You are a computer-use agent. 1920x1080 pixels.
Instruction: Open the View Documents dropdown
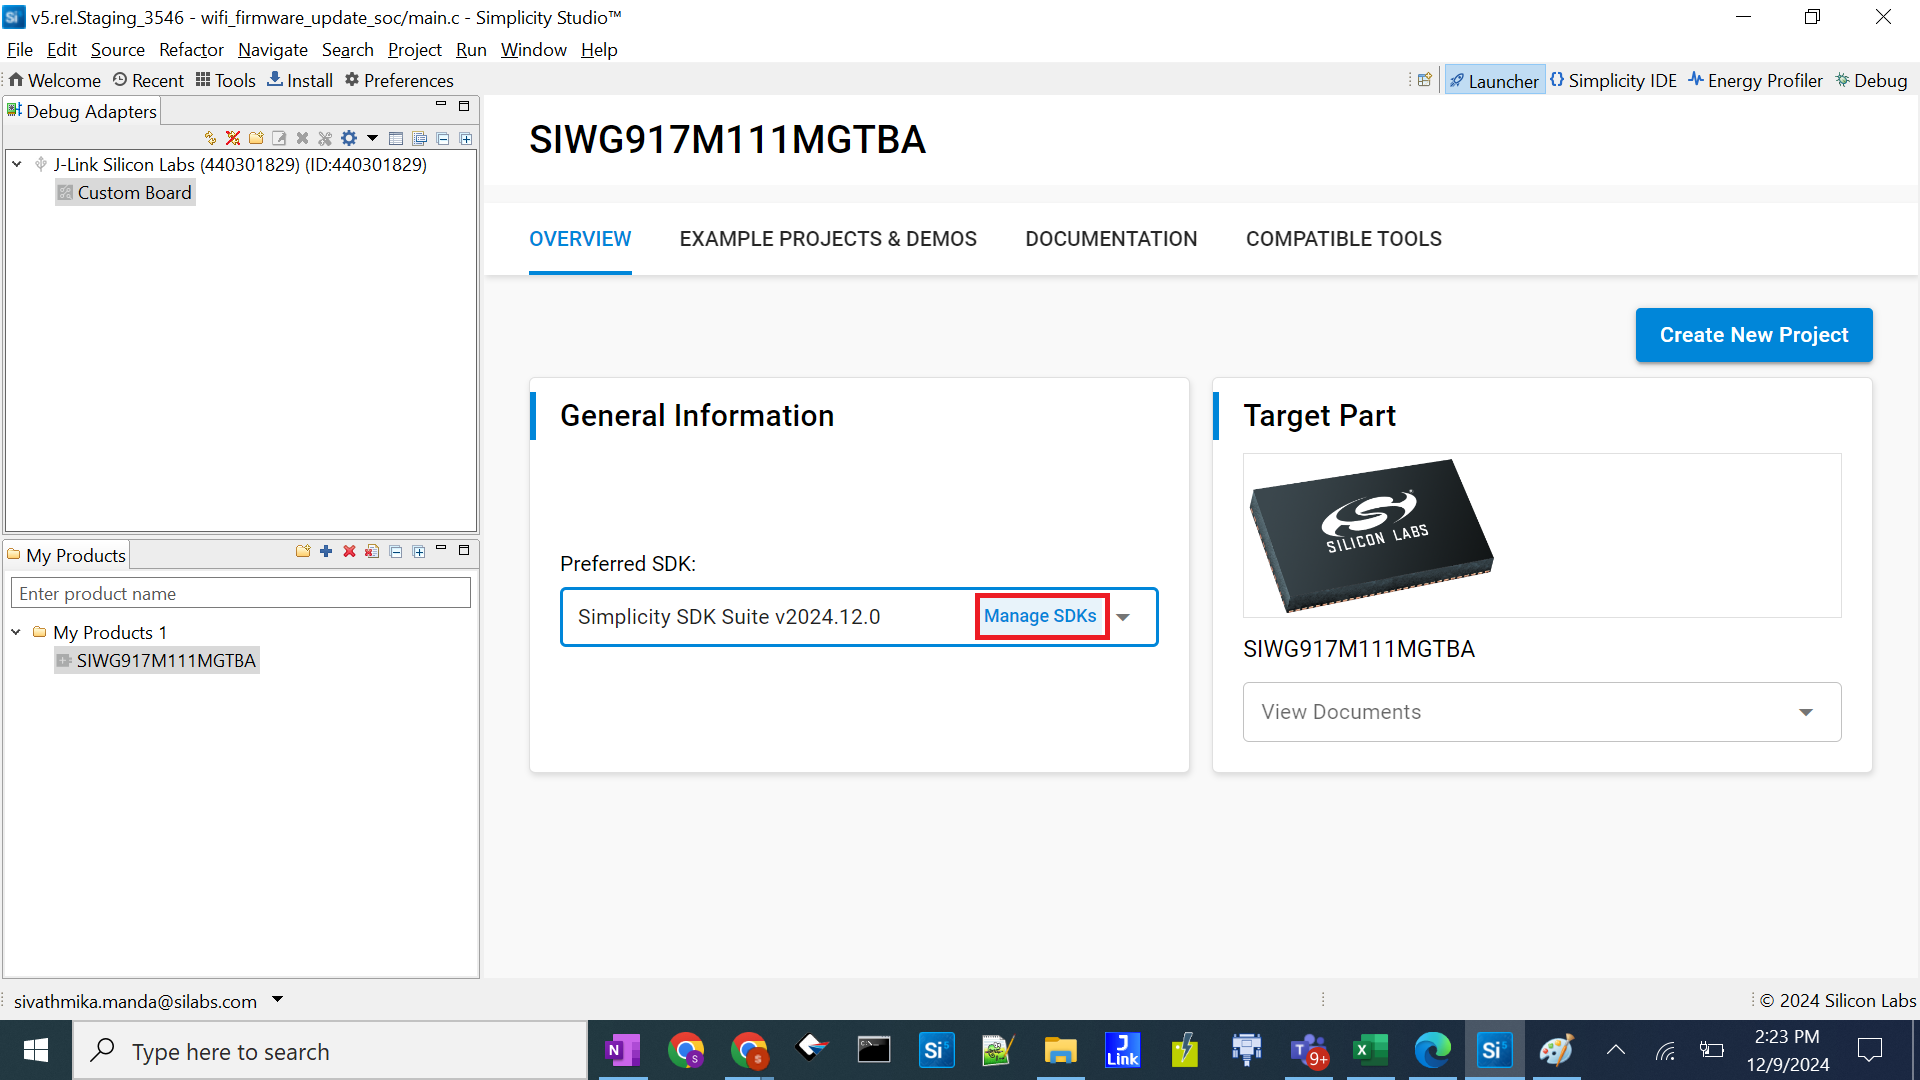[1806, 712]
